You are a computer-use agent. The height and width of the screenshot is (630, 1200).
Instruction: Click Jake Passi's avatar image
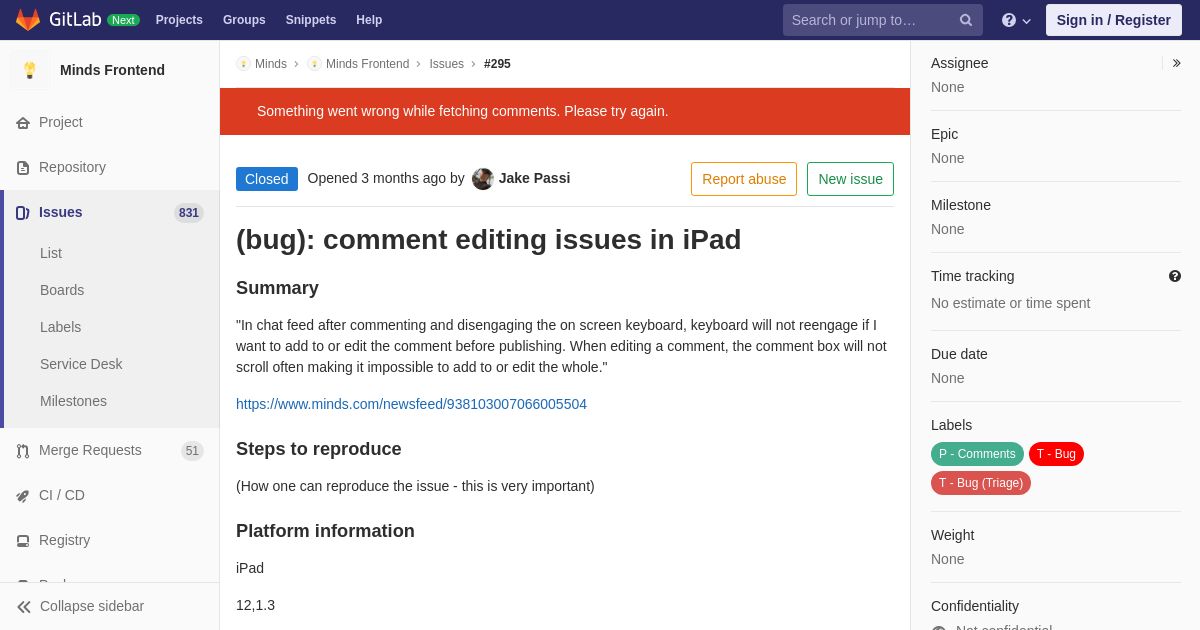pos(483,179)
